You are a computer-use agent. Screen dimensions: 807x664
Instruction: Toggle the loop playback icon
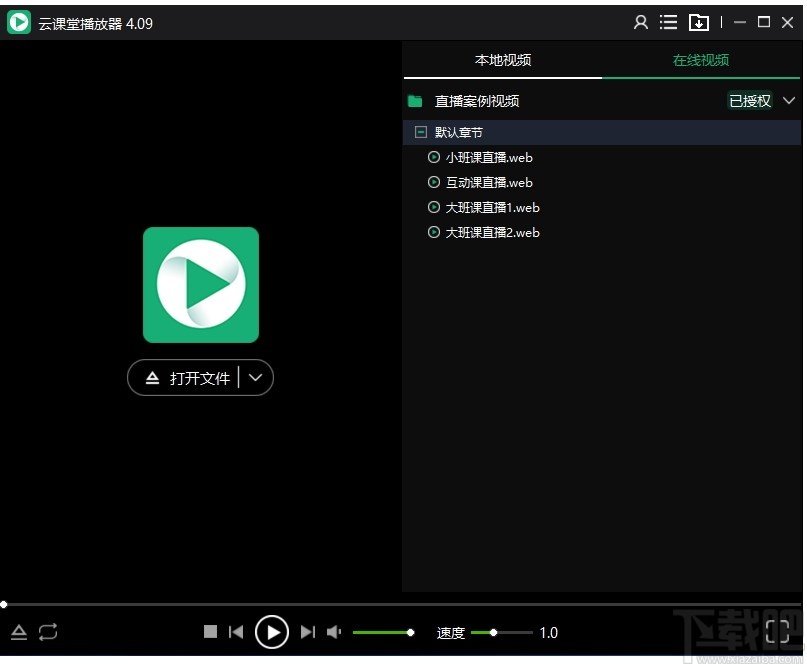(x=47, y=632)
